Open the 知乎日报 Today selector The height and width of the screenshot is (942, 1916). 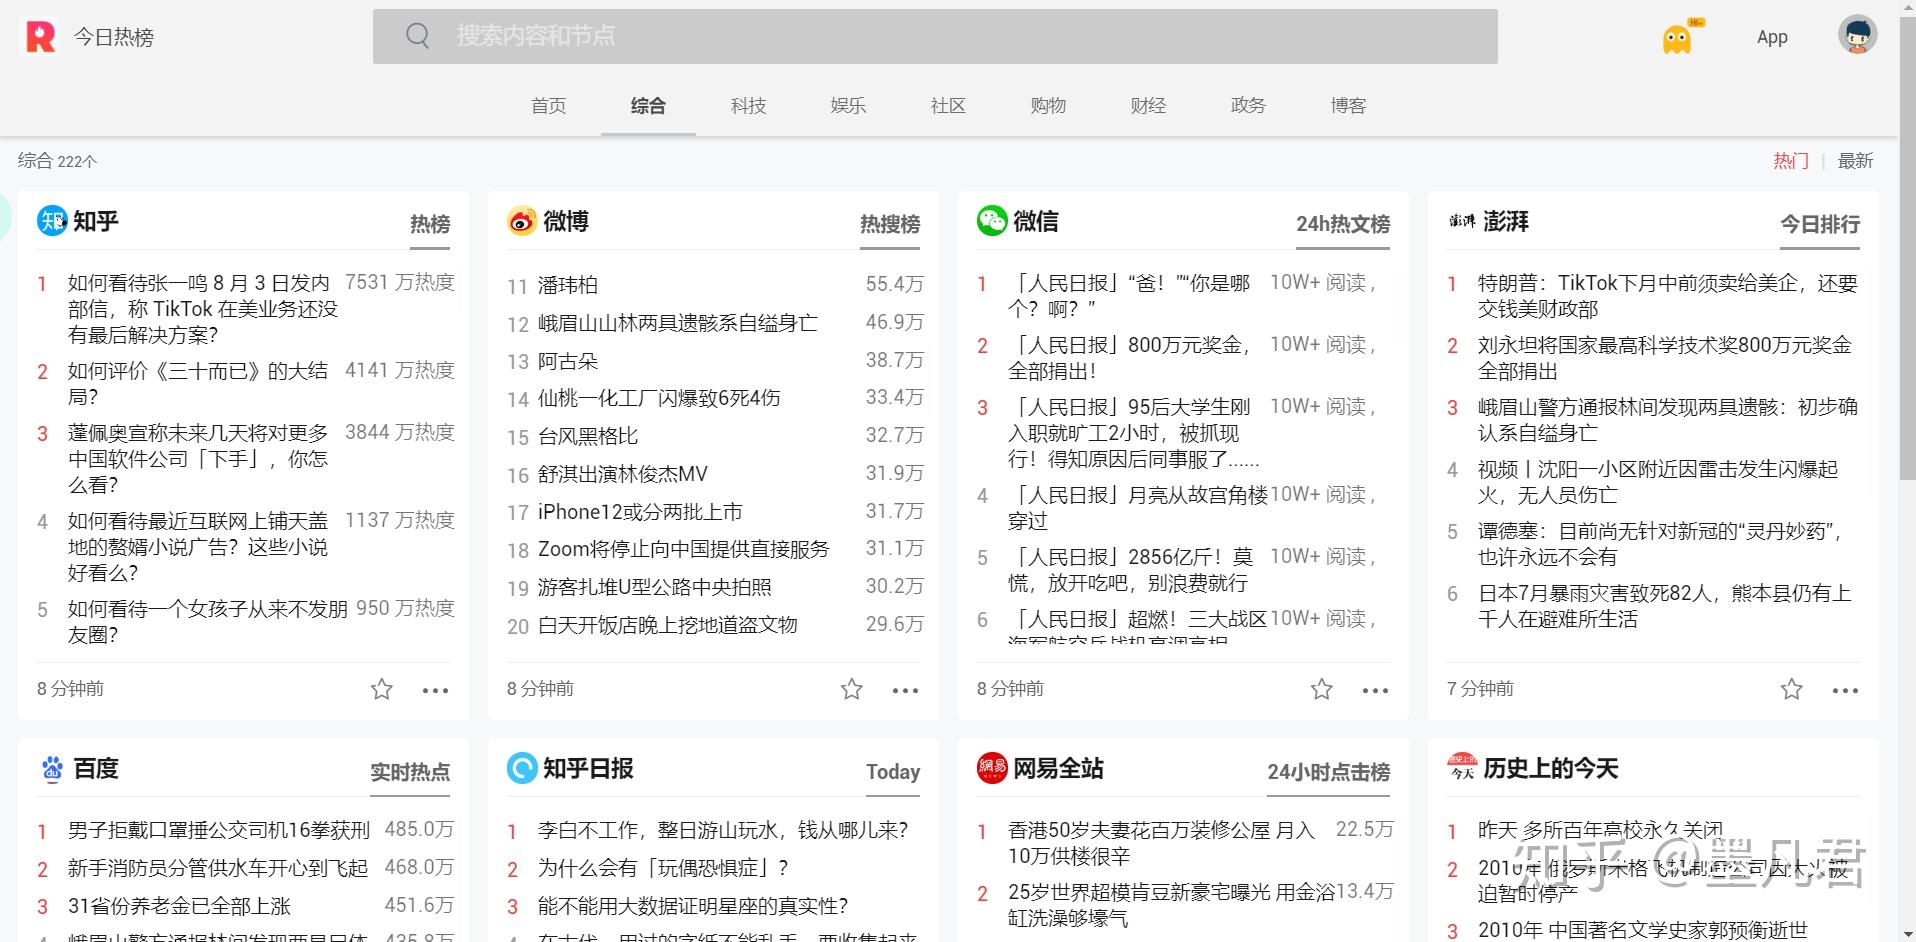(x=893, y=772)
